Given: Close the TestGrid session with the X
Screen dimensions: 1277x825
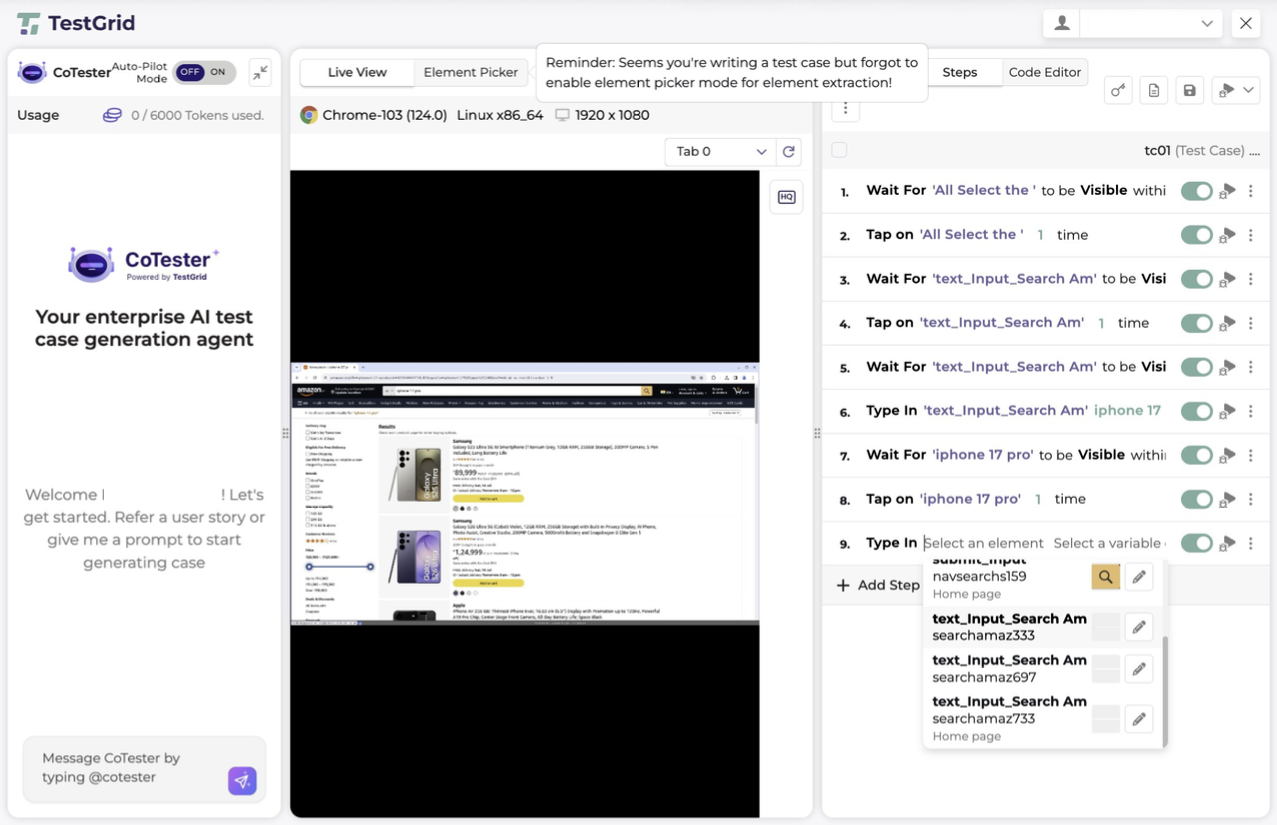Looking at the screenshot, I should coord(1246,23).
